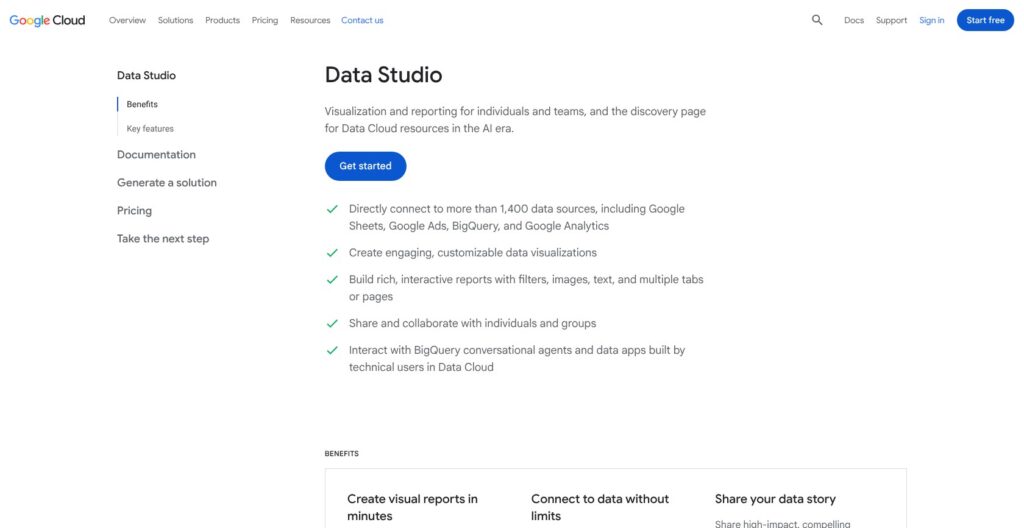
Task: Click the Contact us link
Action: [x=362, y=20]
